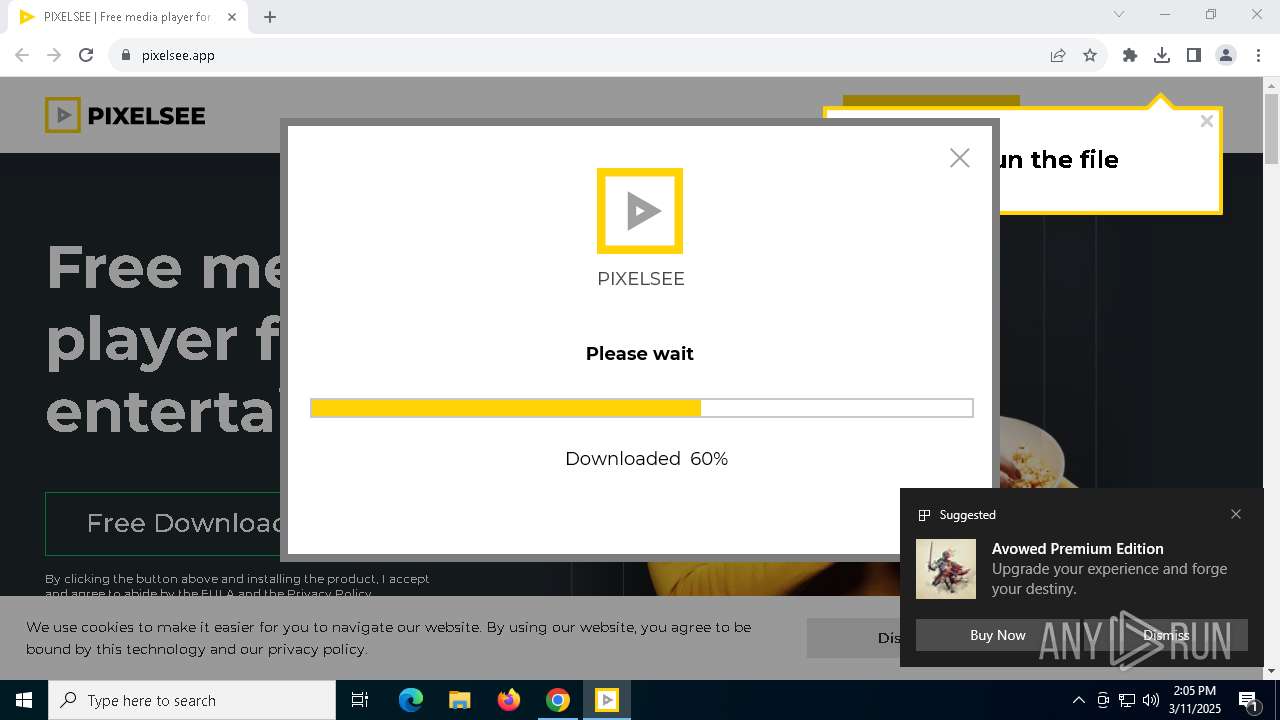Click the Please wait heading
Screen dimensions: 1280x720
click(x=640, y=354)
